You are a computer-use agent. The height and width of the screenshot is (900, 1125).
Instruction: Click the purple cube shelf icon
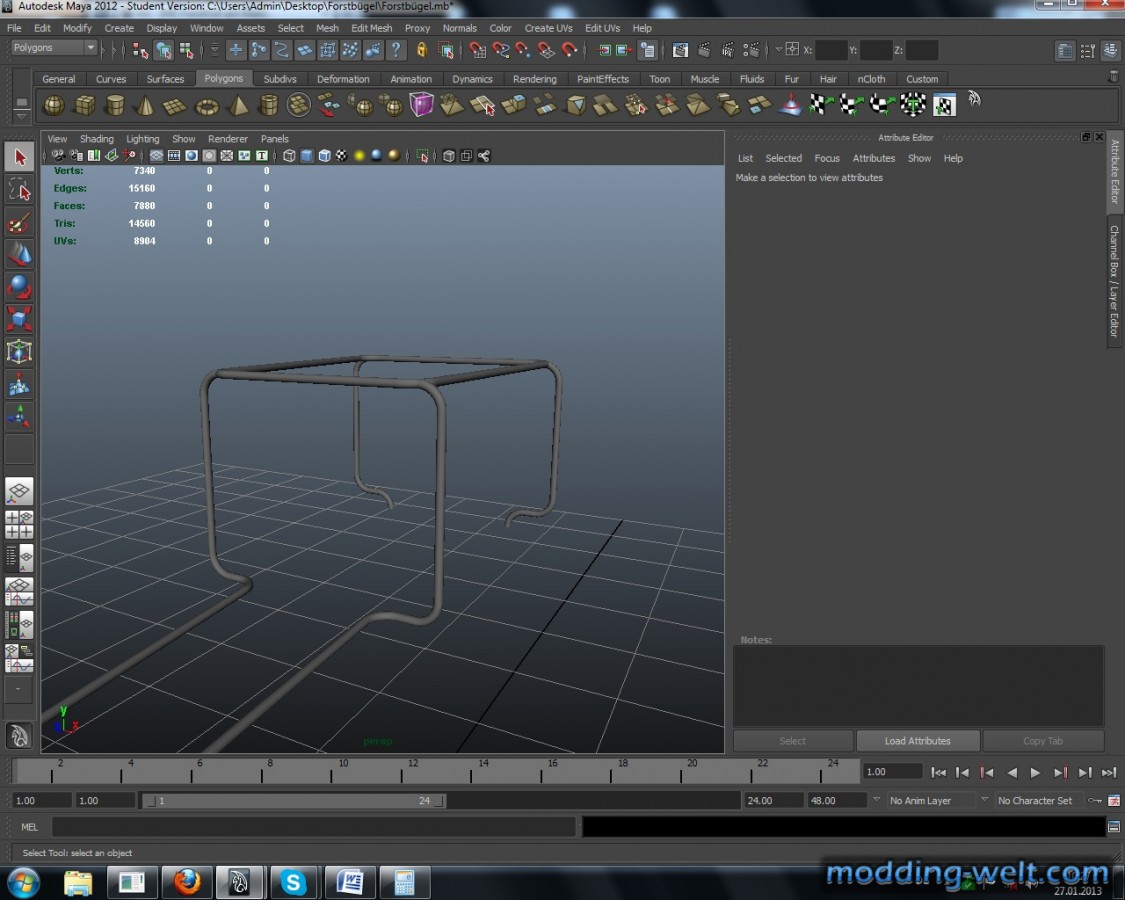[x=422, y=105]
